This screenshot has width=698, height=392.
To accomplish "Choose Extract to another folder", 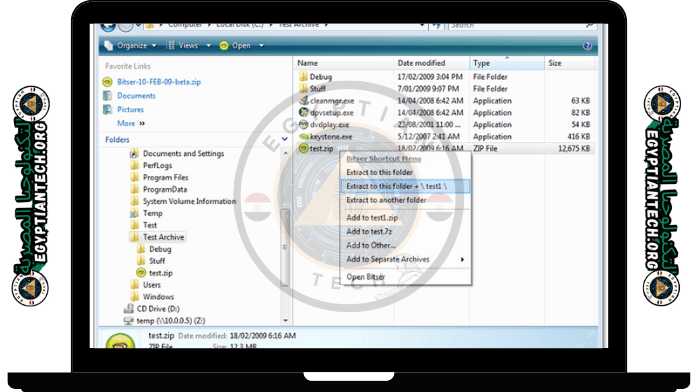I will click(x=386, y=200).
